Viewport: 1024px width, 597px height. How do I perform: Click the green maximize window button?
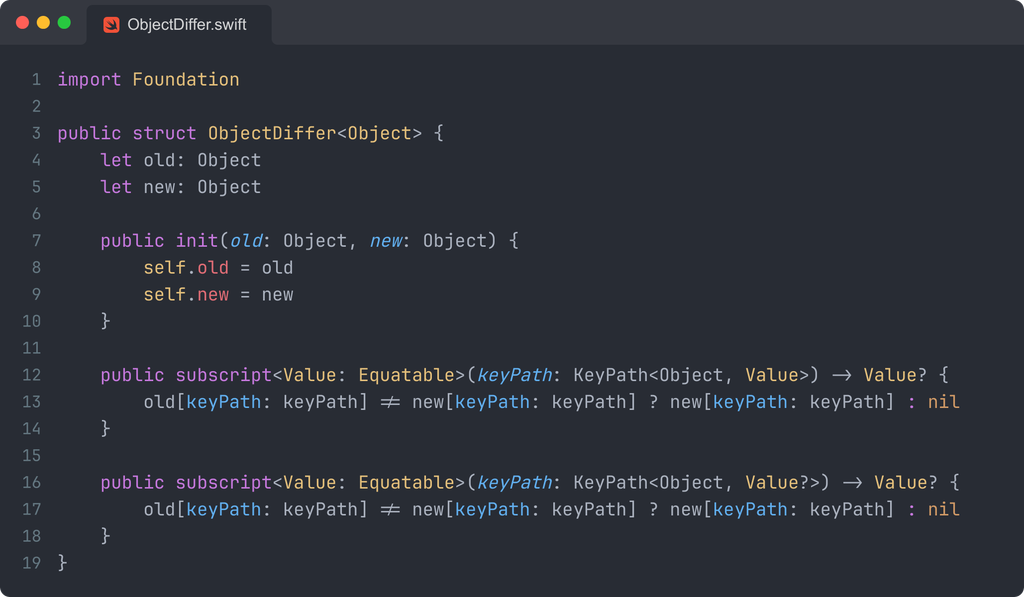(x=64, y=23)
